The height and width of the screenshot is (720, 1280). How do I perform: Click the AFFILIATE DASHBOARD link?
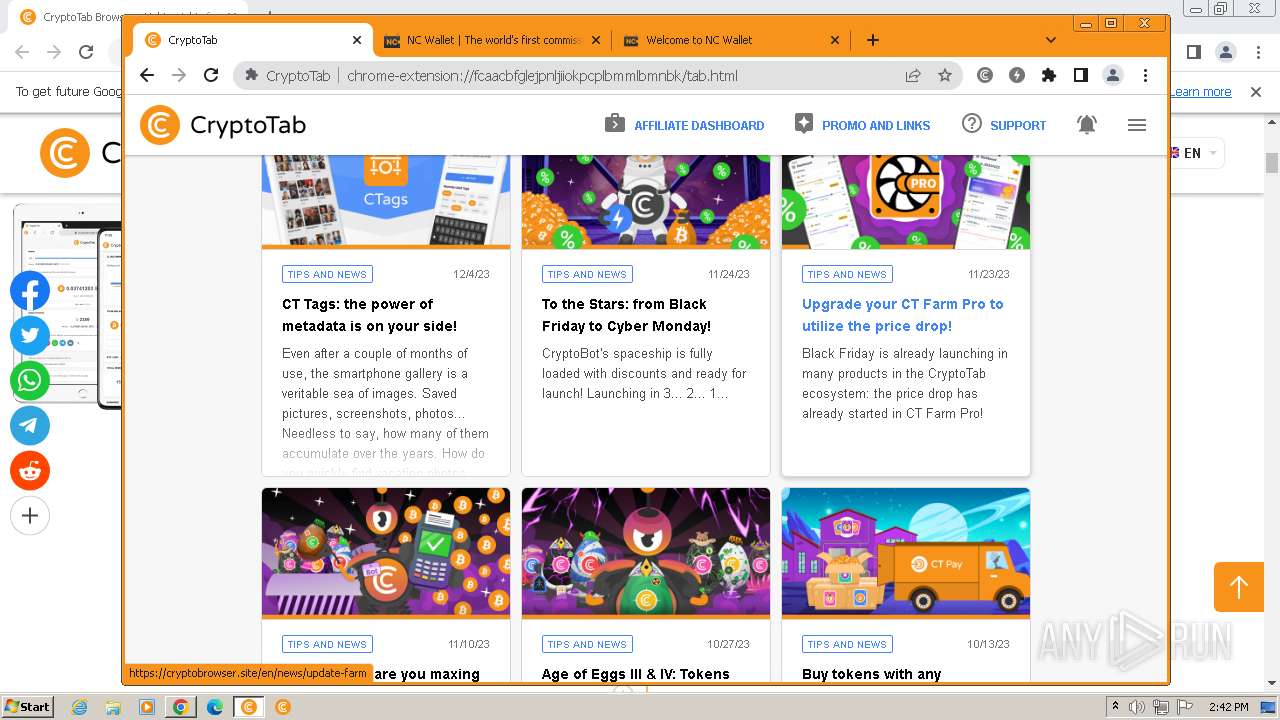pos(699,125)
